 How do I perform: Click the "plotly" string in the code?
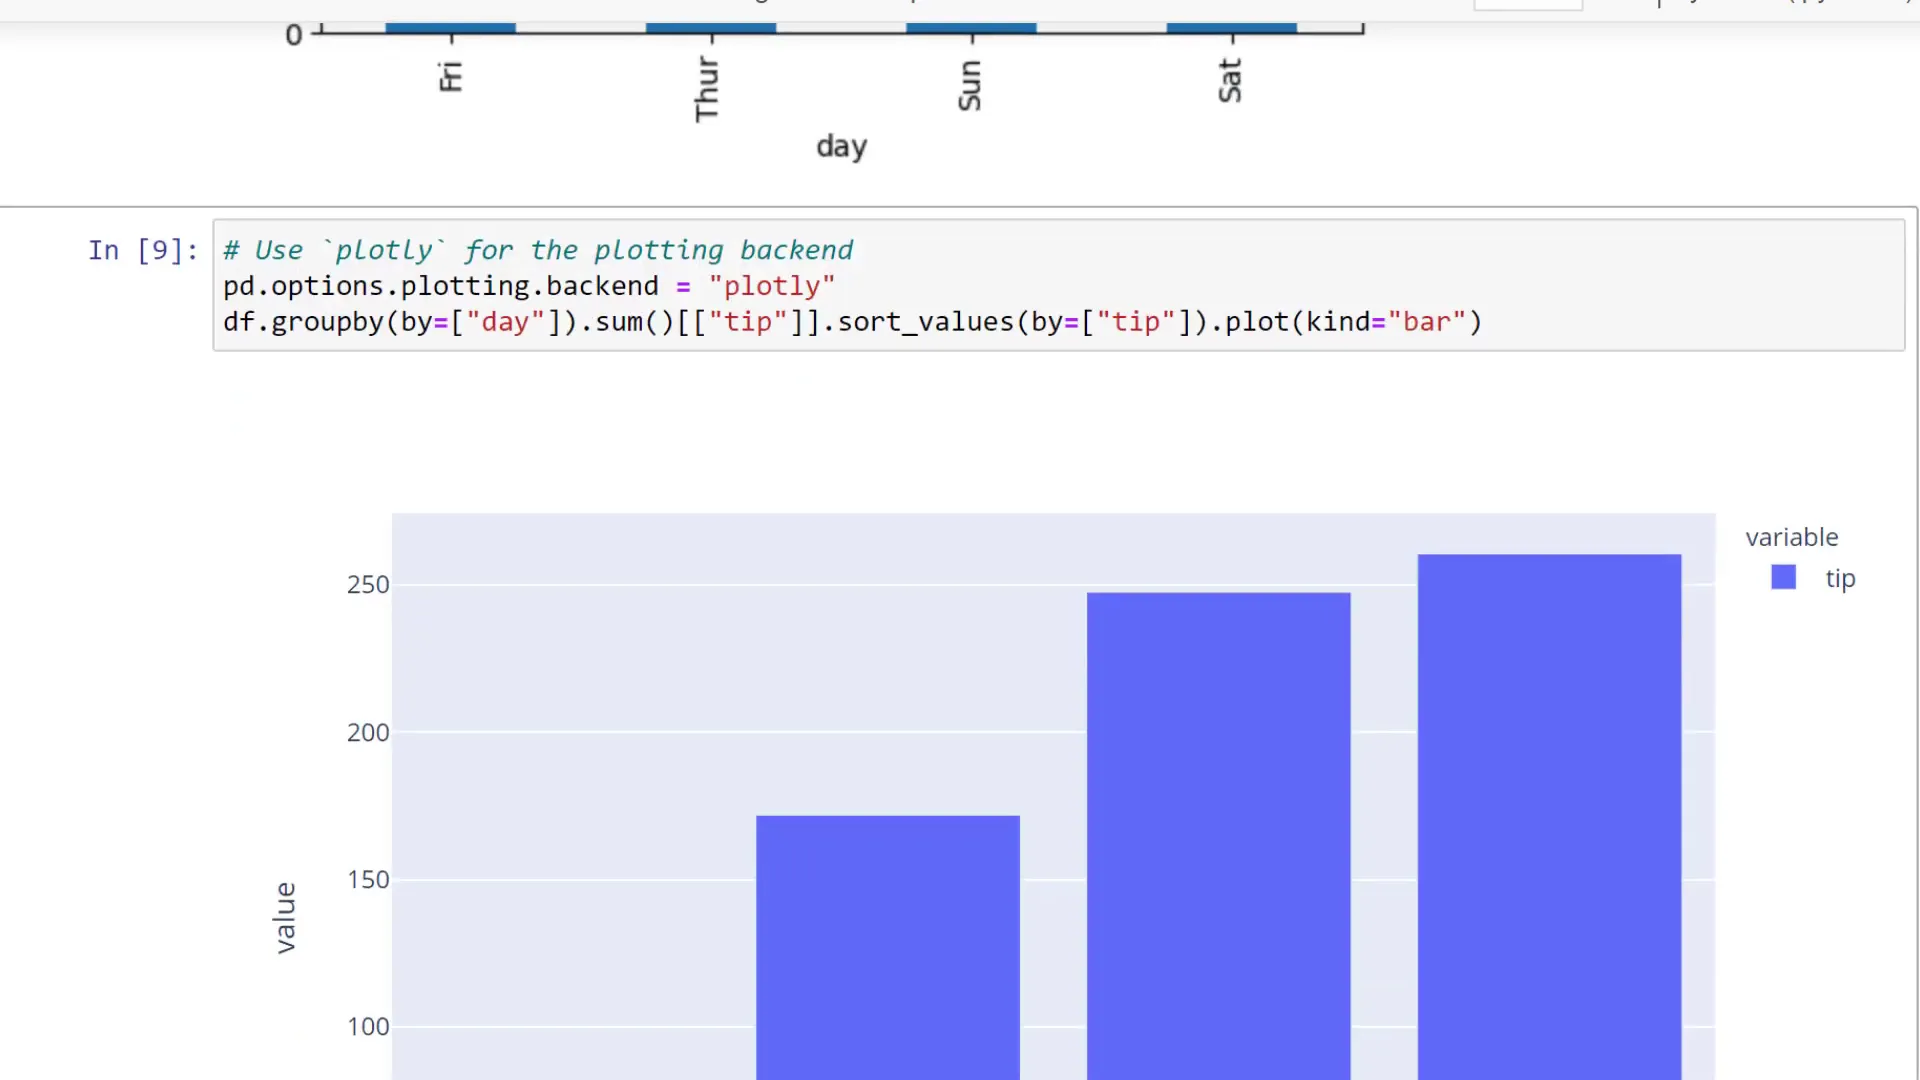(771, 285)
